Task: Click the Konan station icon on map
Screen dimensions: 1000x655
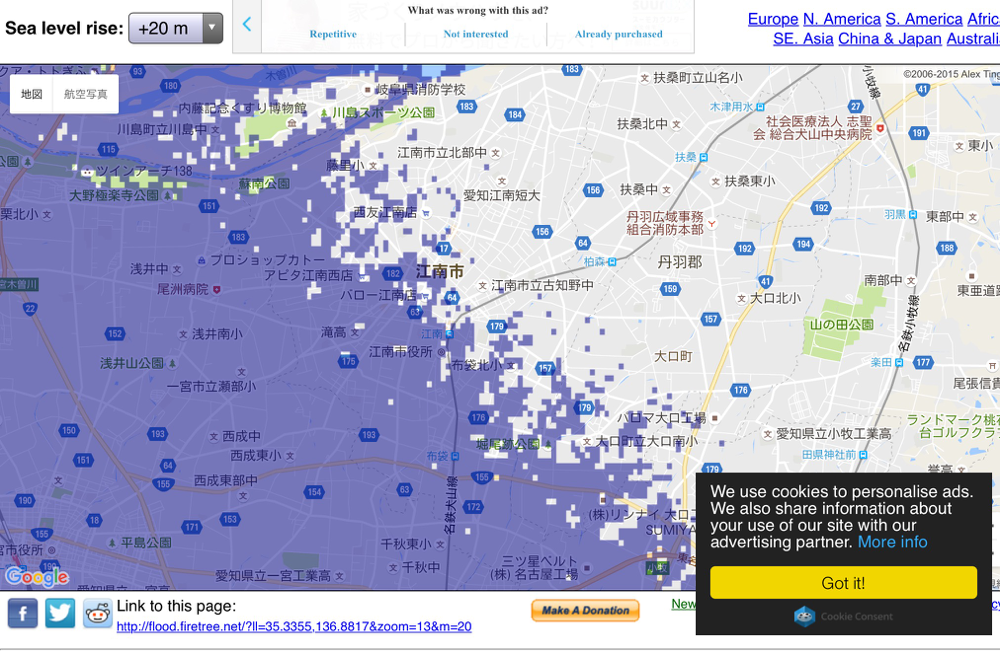Action: click(450, 333)
